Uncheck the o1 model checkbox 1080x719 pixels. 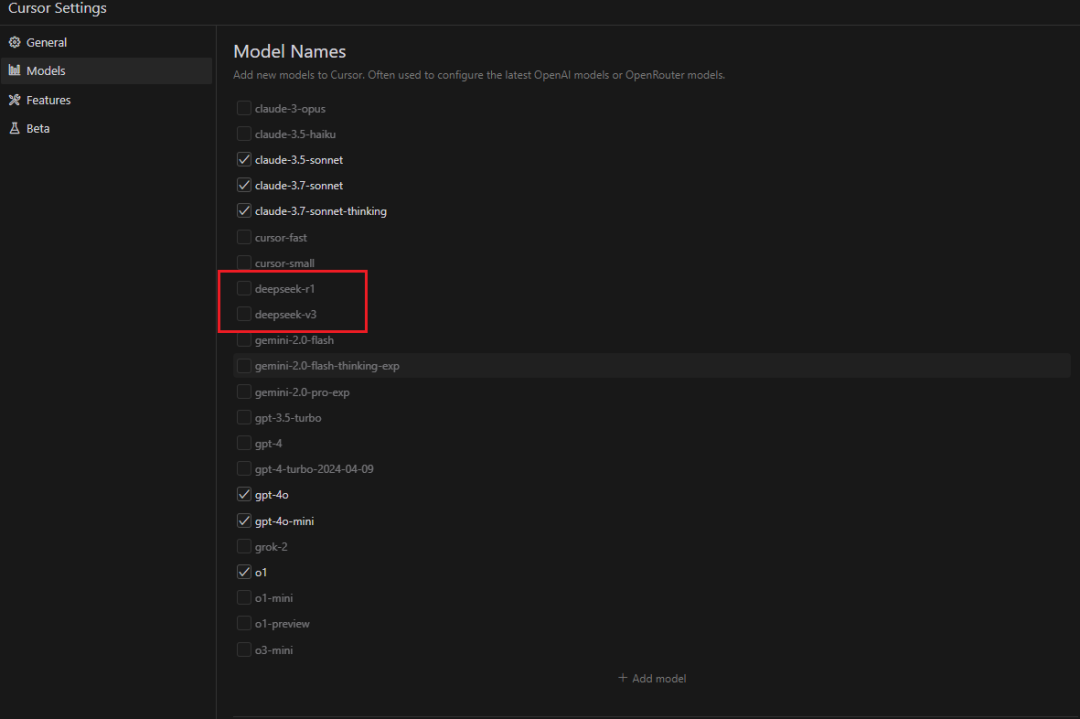pos(244,572)
